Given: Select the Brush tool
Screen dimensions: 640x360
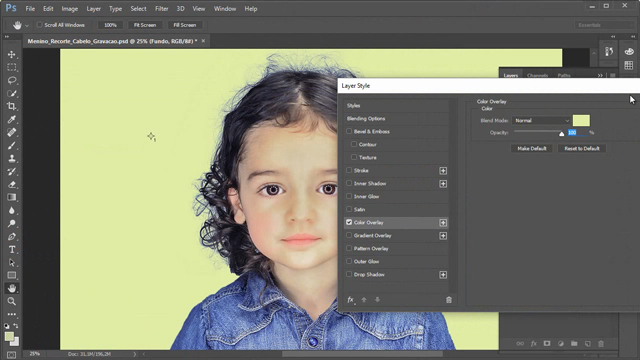Looking at the screenshot, I should point(11,145).
